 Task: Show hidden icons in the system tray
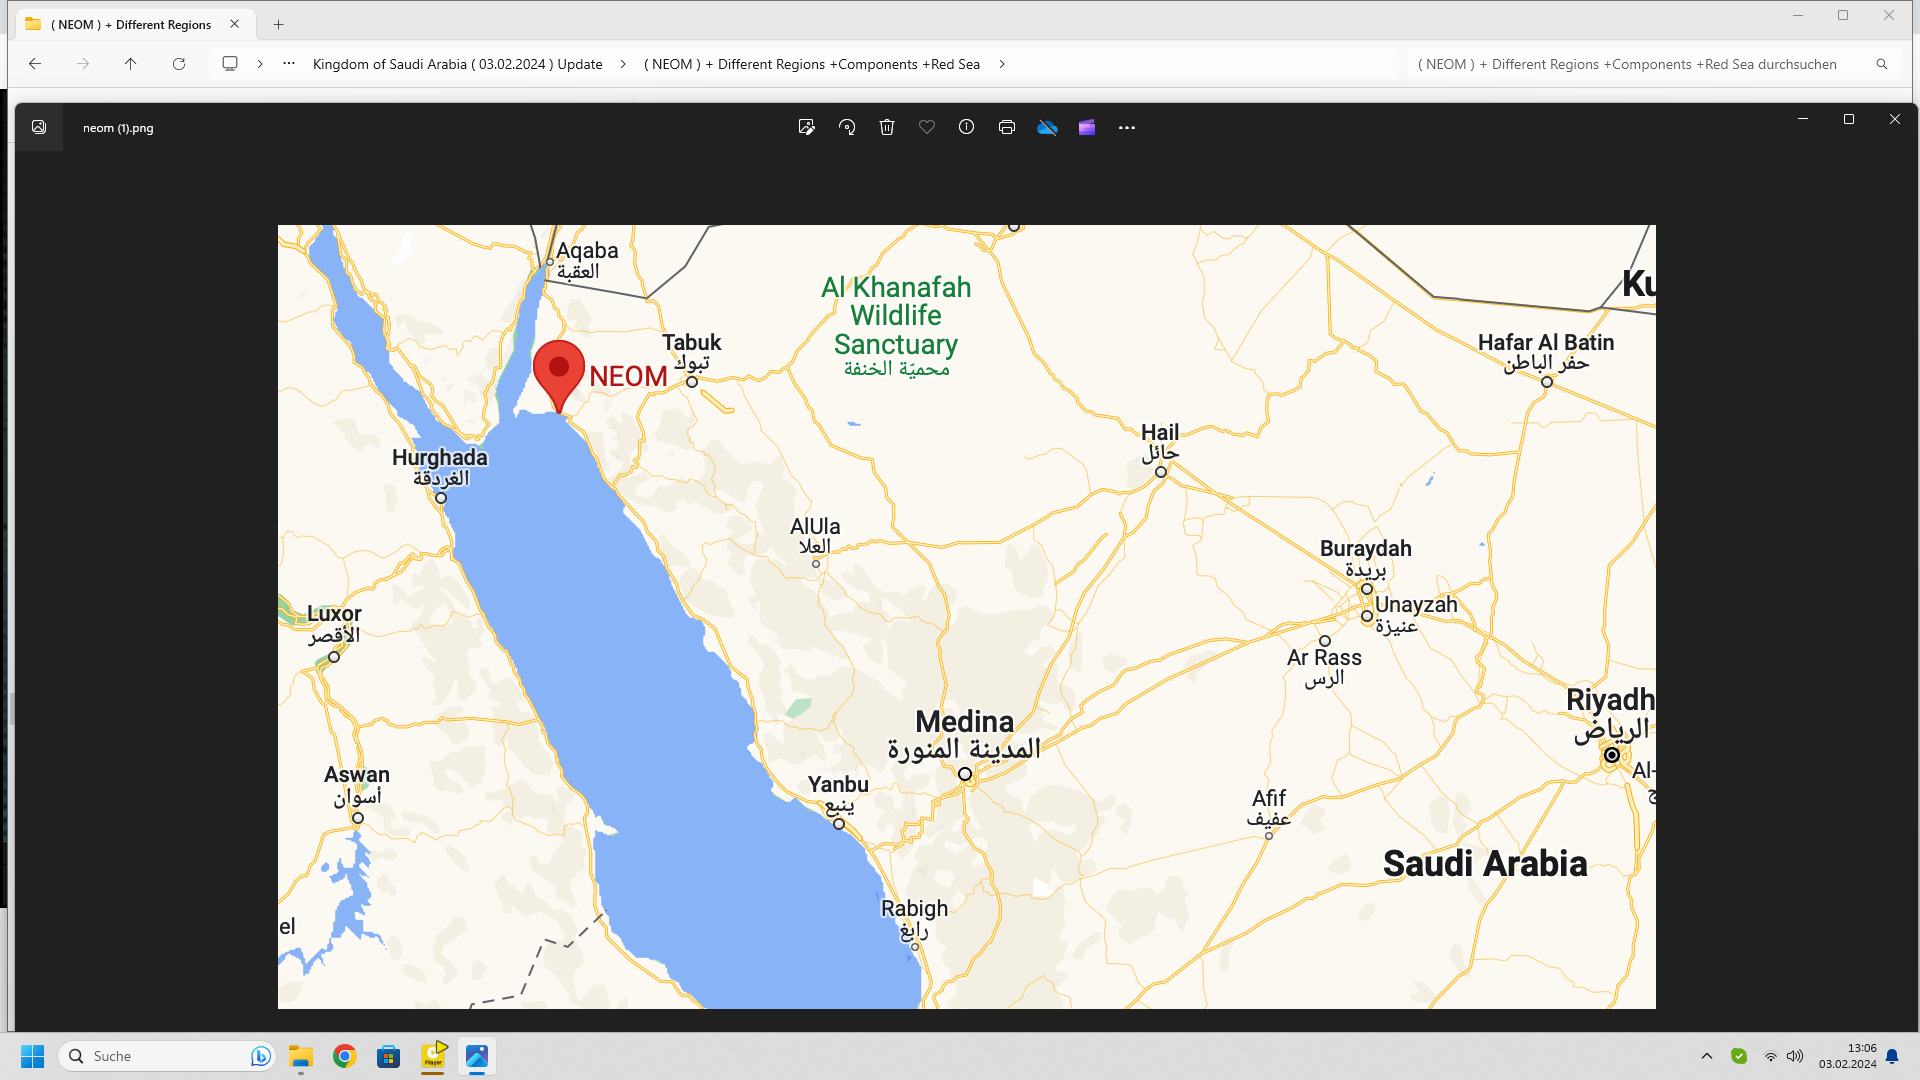[x=1707, y=1056]
